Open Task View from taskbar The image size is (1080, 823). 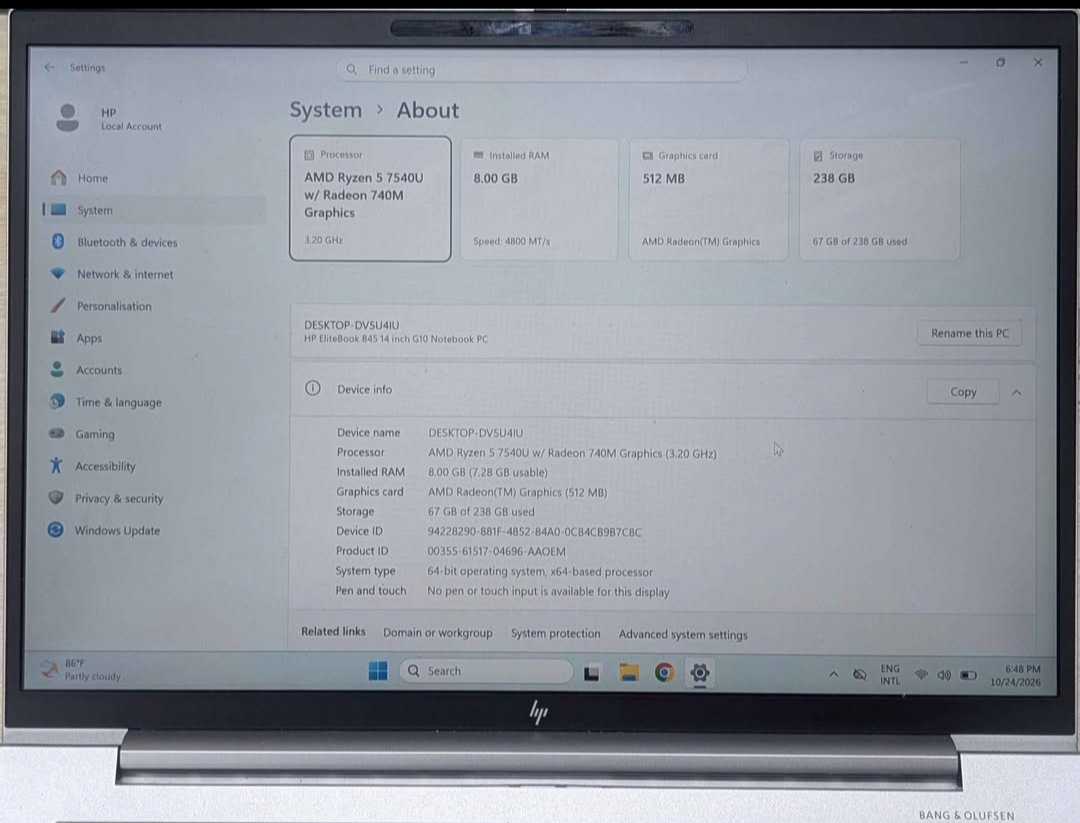[x=592, y=673]
